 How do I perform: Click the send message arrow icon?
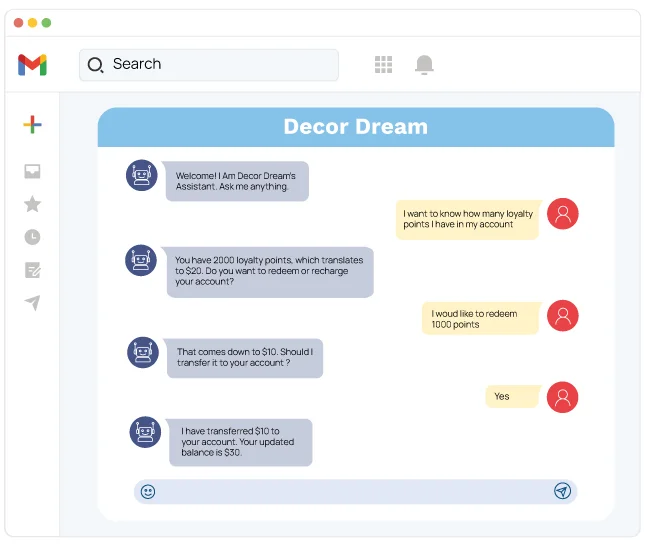pos(562,491)
